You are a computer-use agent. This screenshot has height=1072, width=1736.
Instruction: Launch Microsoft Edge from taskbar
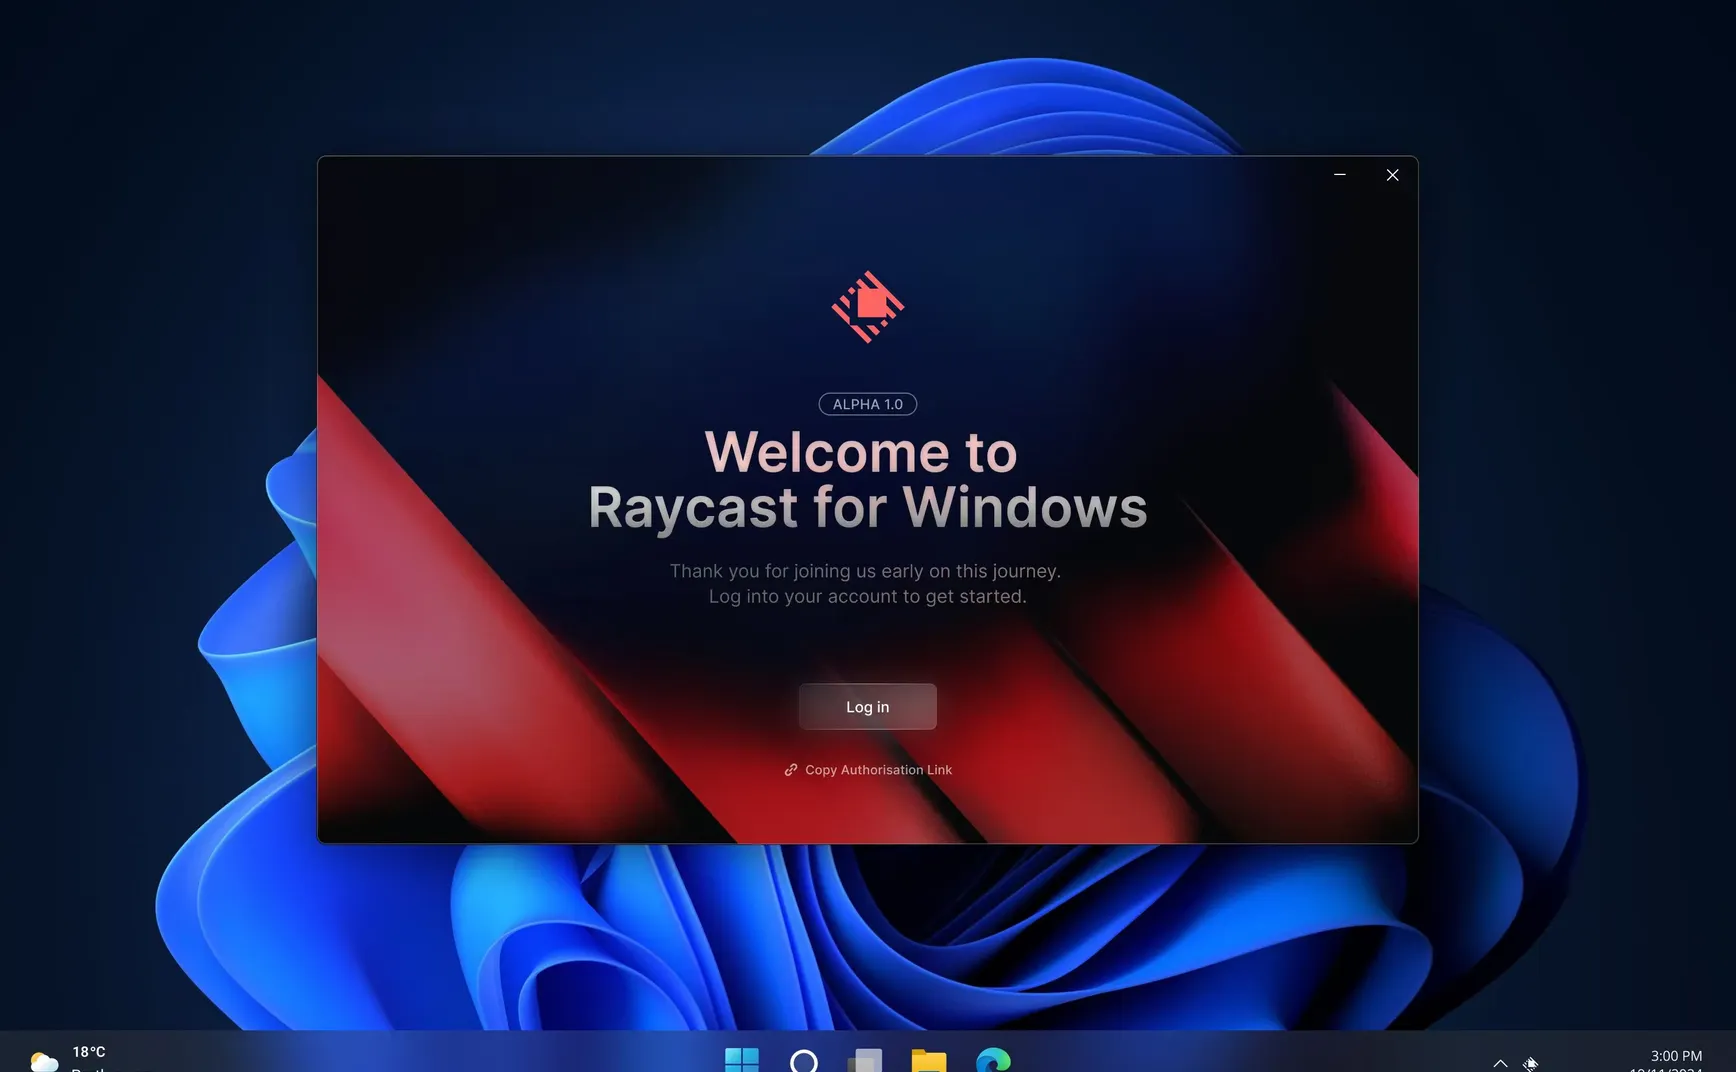[993, 1060]
